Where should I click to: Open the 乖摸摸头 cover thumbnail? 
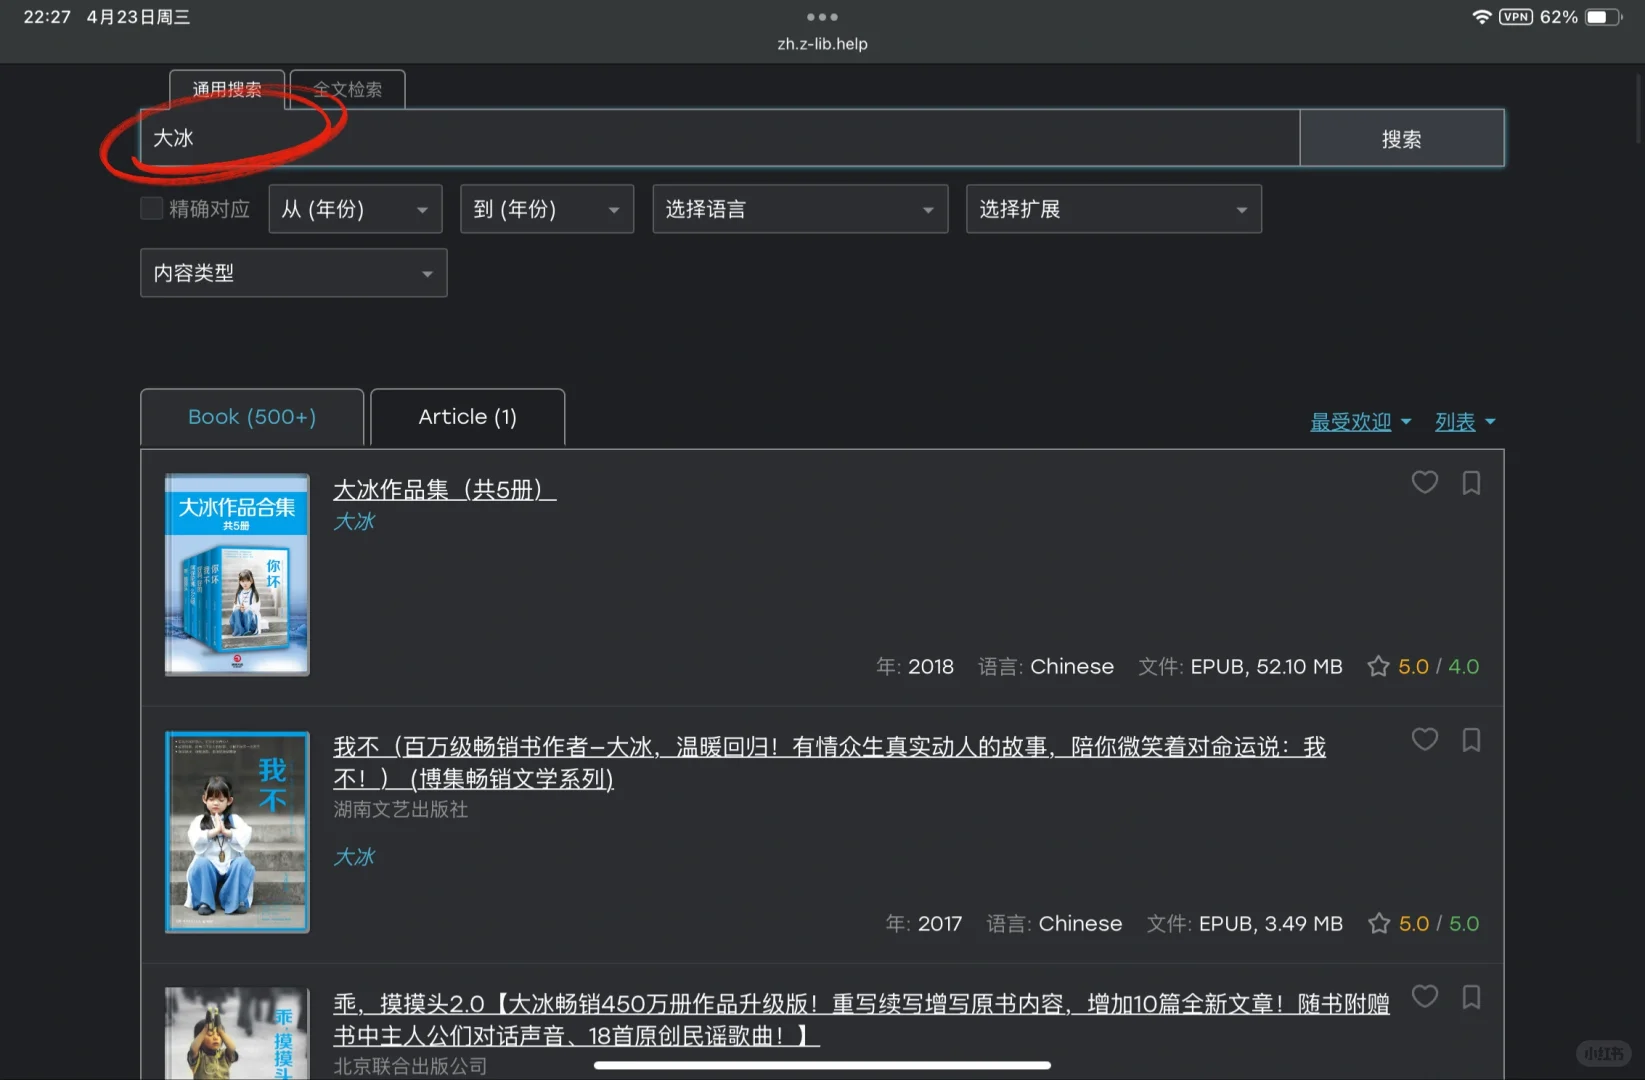coord(237,1034)
